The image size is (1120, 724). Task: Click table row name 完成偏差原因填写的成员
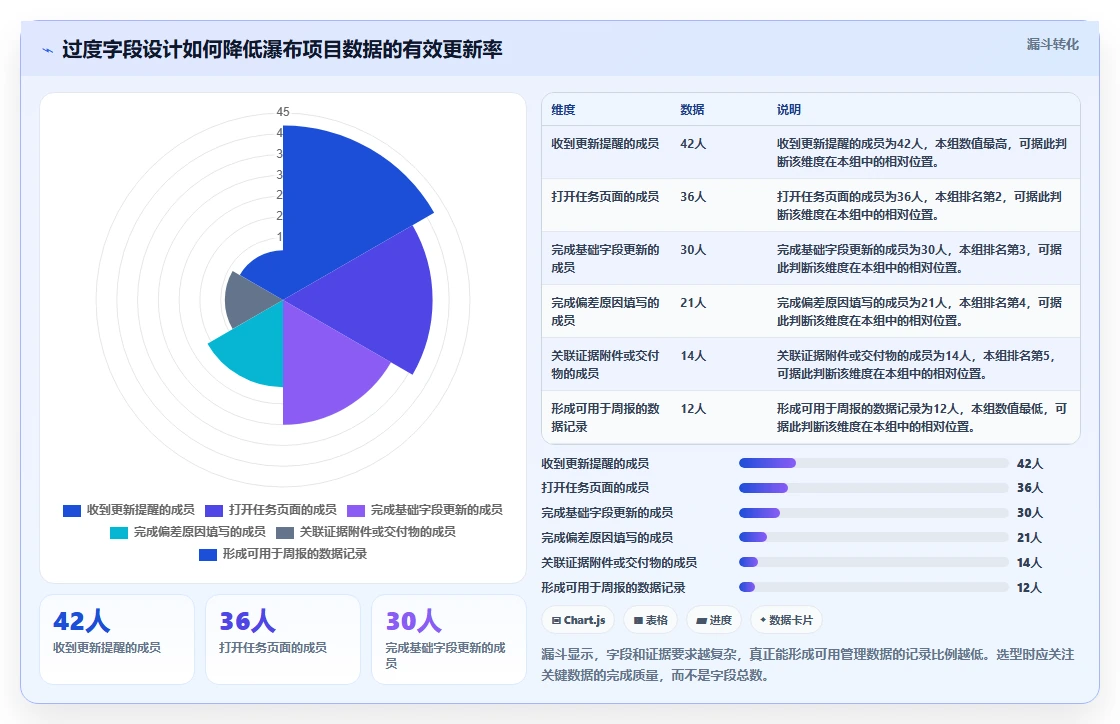click(x=605, y=311)
